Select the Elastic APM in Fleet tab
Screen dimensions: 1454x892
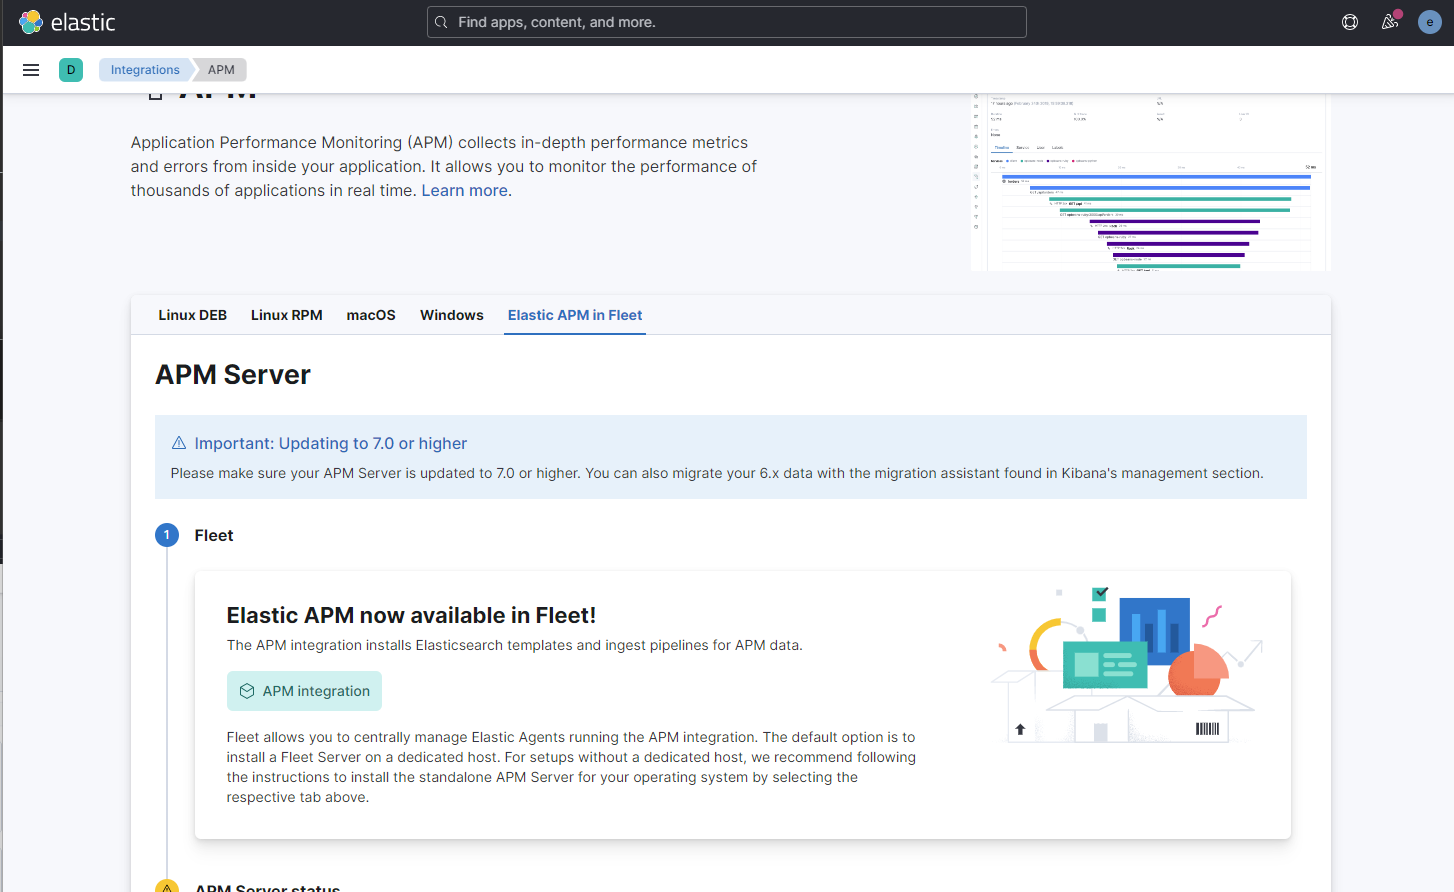pyautogui.click(x=575, y=315)
